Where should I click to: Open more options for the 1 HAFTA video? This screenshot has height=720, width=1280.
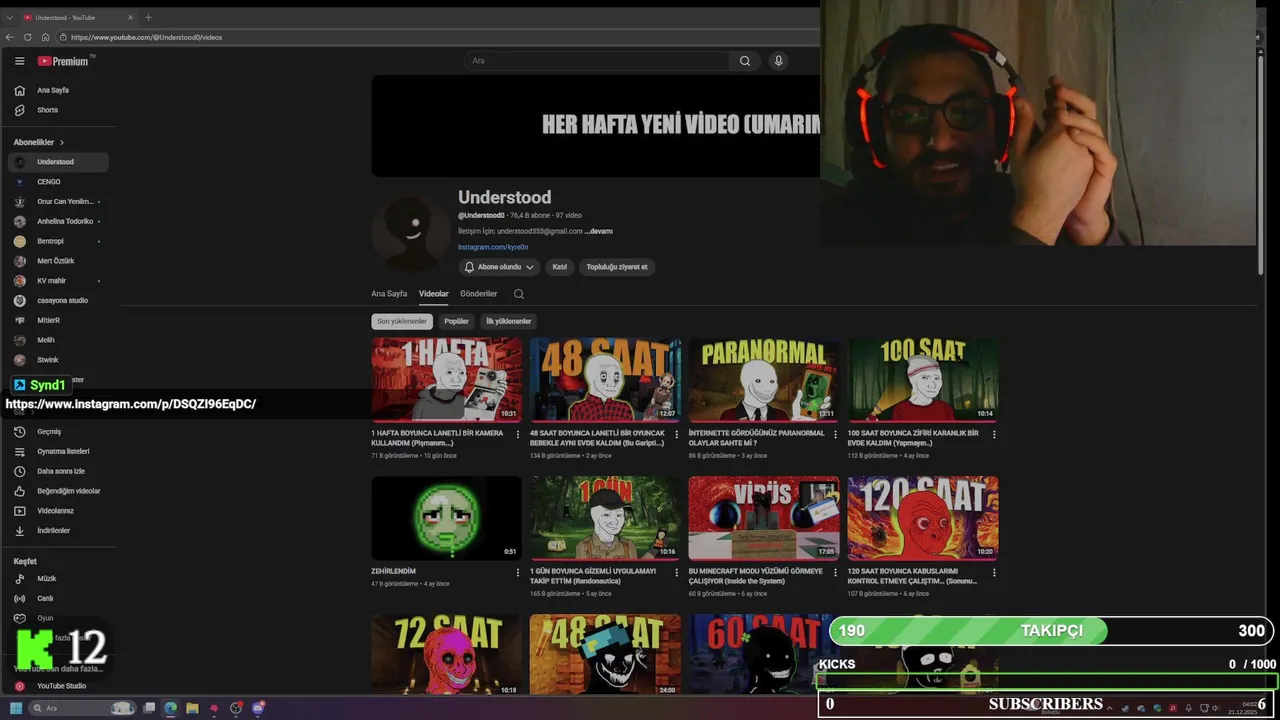point(518,434)
